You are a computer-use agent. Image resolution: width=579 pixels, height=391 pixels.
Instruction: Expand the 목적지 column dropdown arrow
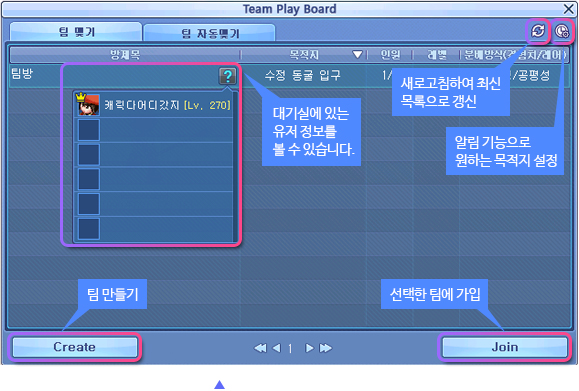[x=357, y=55]
